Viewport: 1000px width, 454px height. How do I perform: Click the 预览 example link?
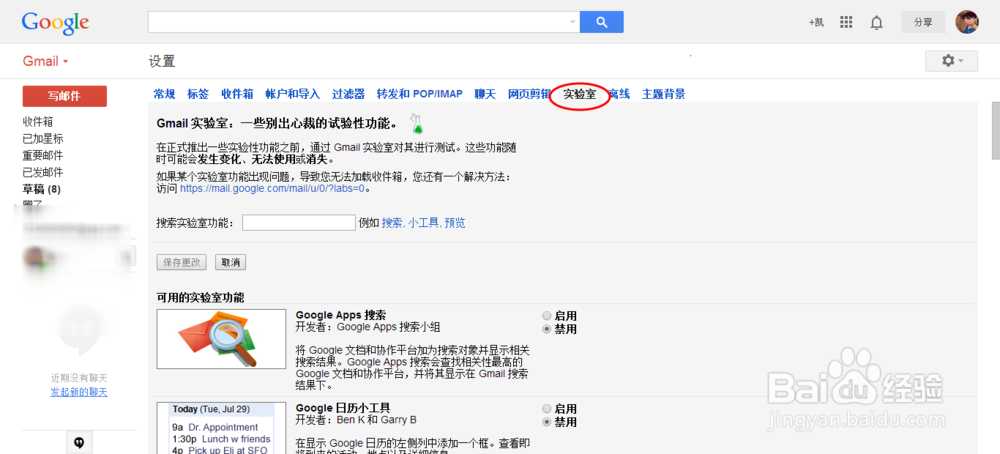point(455,223)
